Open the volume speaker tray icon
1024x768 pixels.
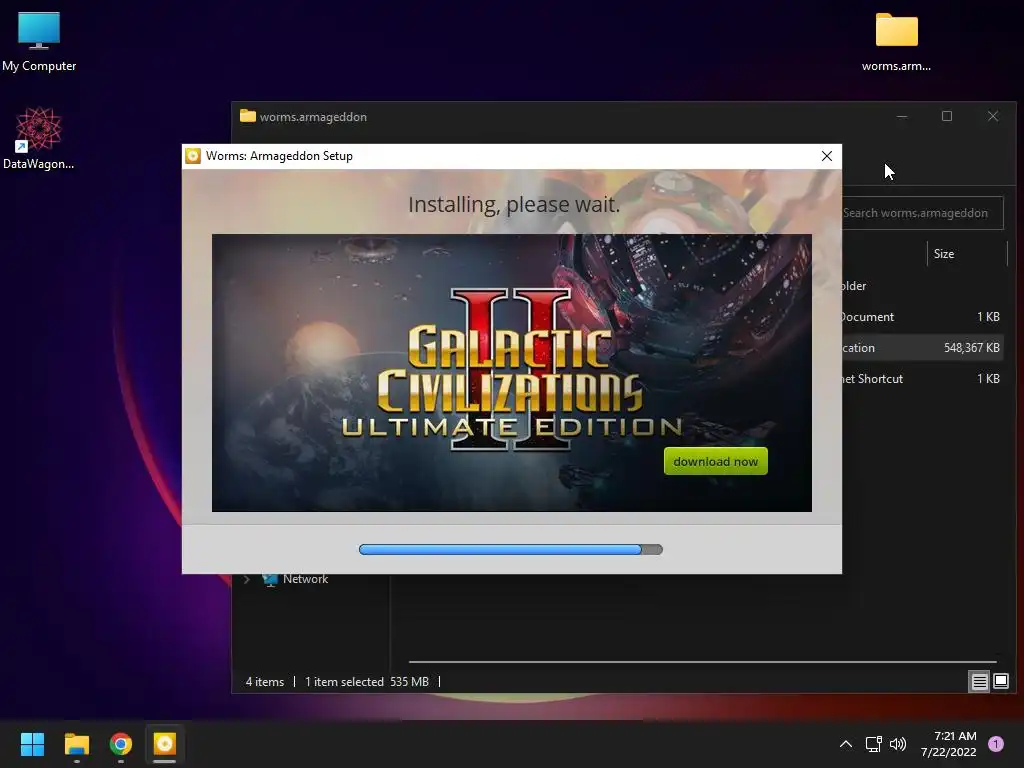(x=898, y=744)
